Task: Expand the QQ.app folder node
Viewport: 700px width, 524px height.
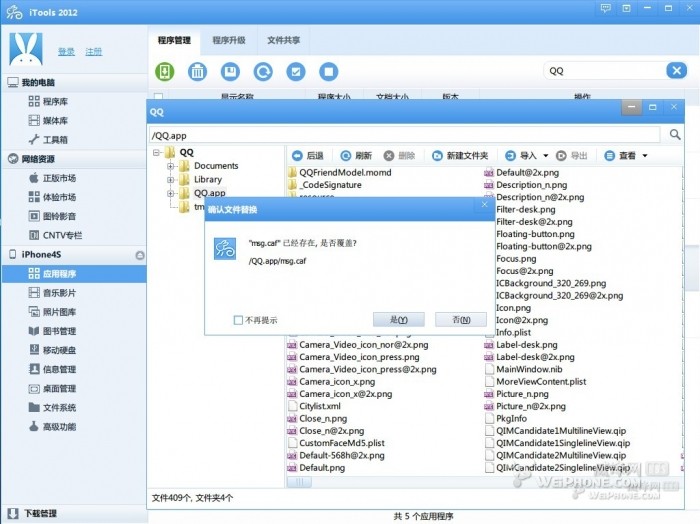Action: pyautogui.click(x=171, y=193)
